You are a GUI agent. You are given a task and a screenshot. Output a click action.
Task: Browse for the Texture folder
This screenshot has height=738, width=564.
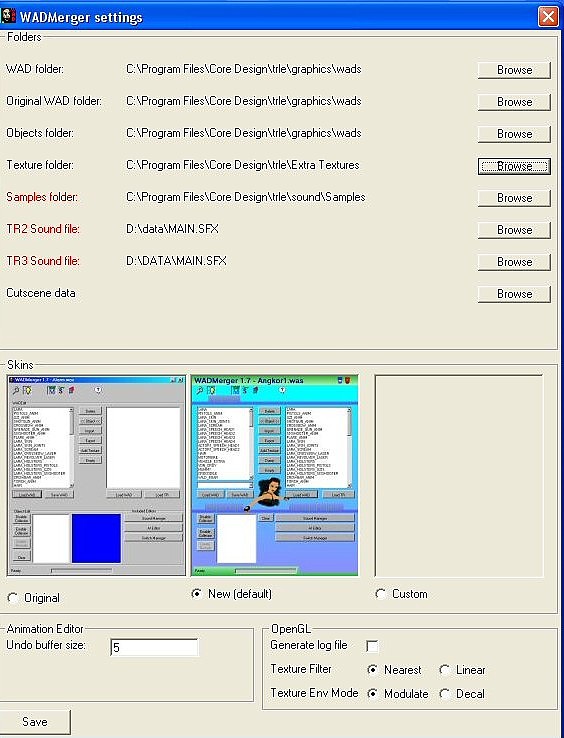[514, 166]
